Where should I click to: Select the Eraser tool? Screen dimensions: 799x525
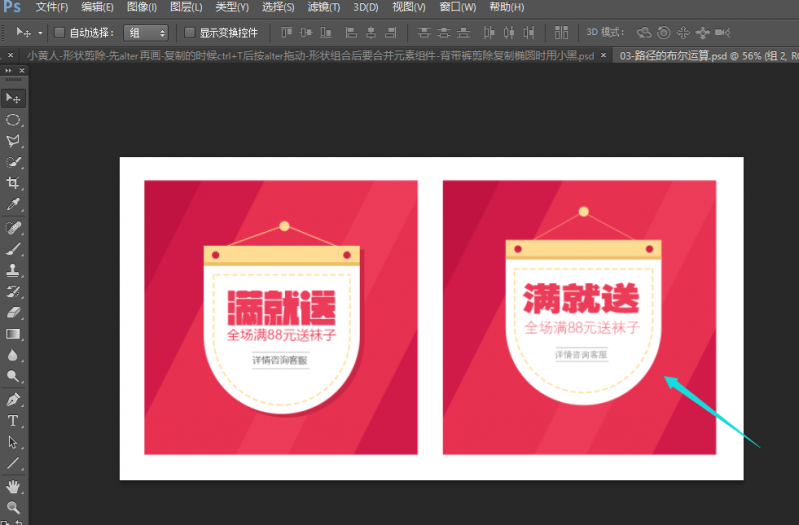14,312
